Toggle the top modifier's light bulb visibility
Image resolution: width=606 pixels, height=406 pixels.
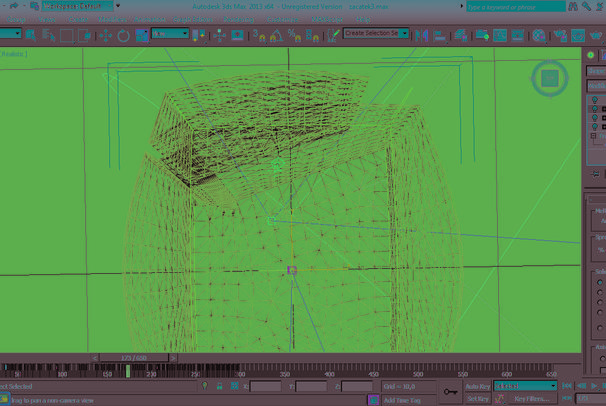point(596,101)
